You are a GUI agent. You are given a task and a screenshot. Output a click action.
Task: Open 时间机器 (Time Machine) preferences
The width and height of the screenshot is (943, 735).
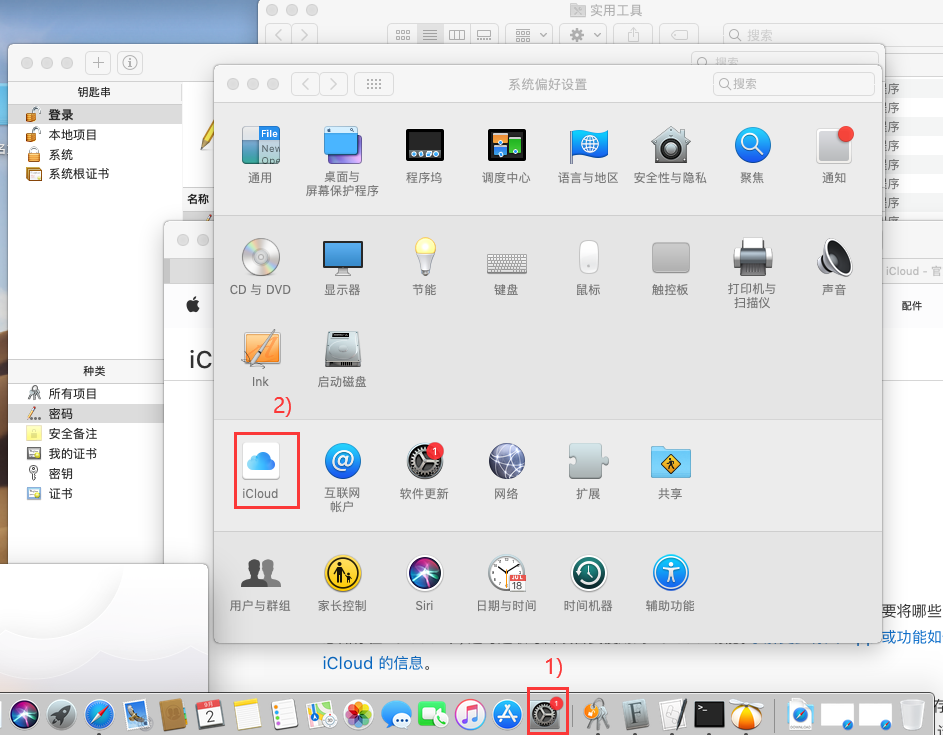pos(588,583)
